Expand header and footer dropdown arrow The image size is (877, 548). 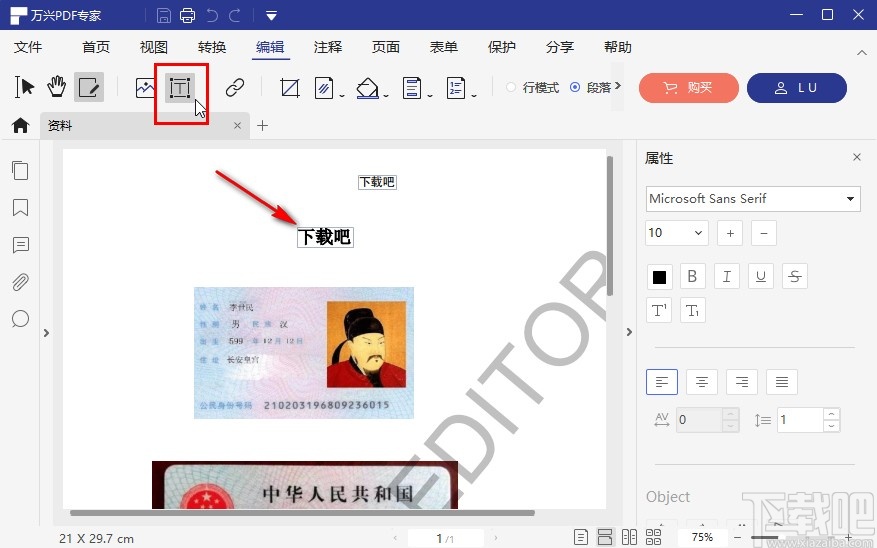(x=430, y=96)
